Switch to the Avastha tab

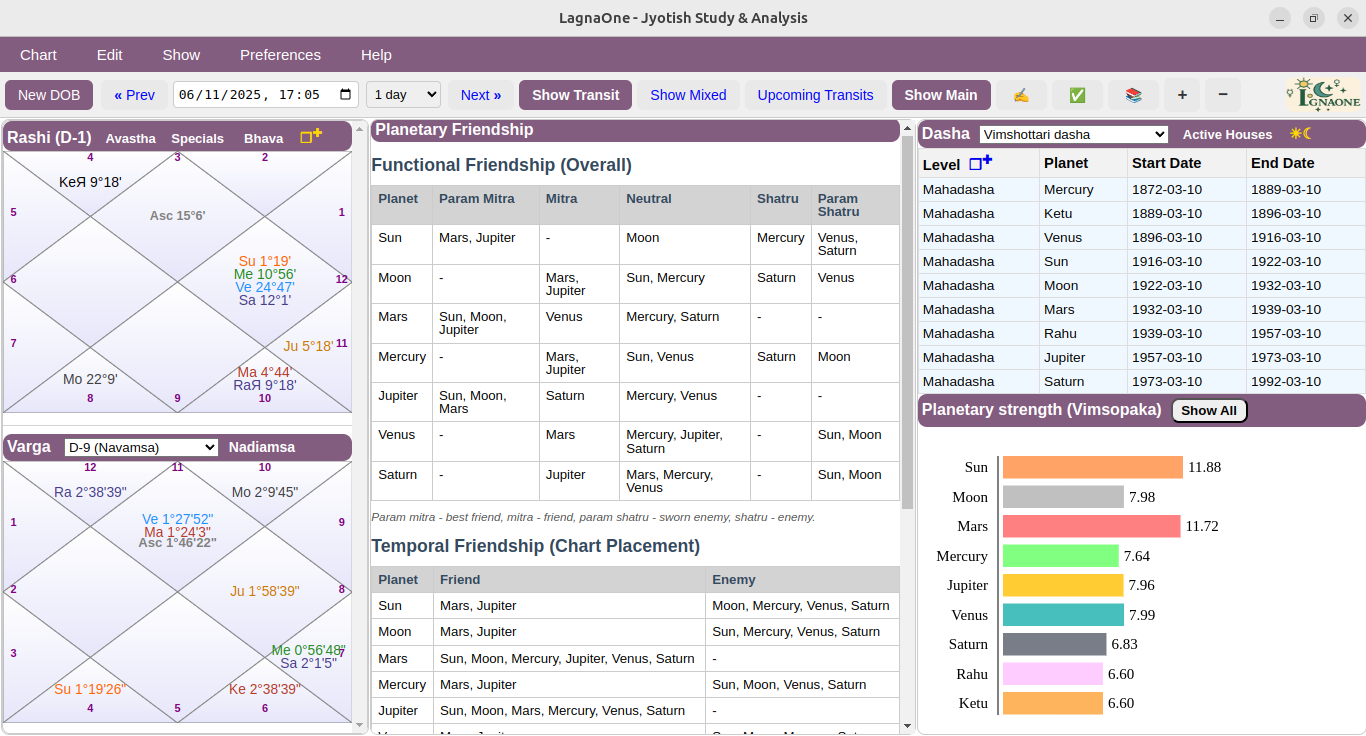(x=130, y=138)
